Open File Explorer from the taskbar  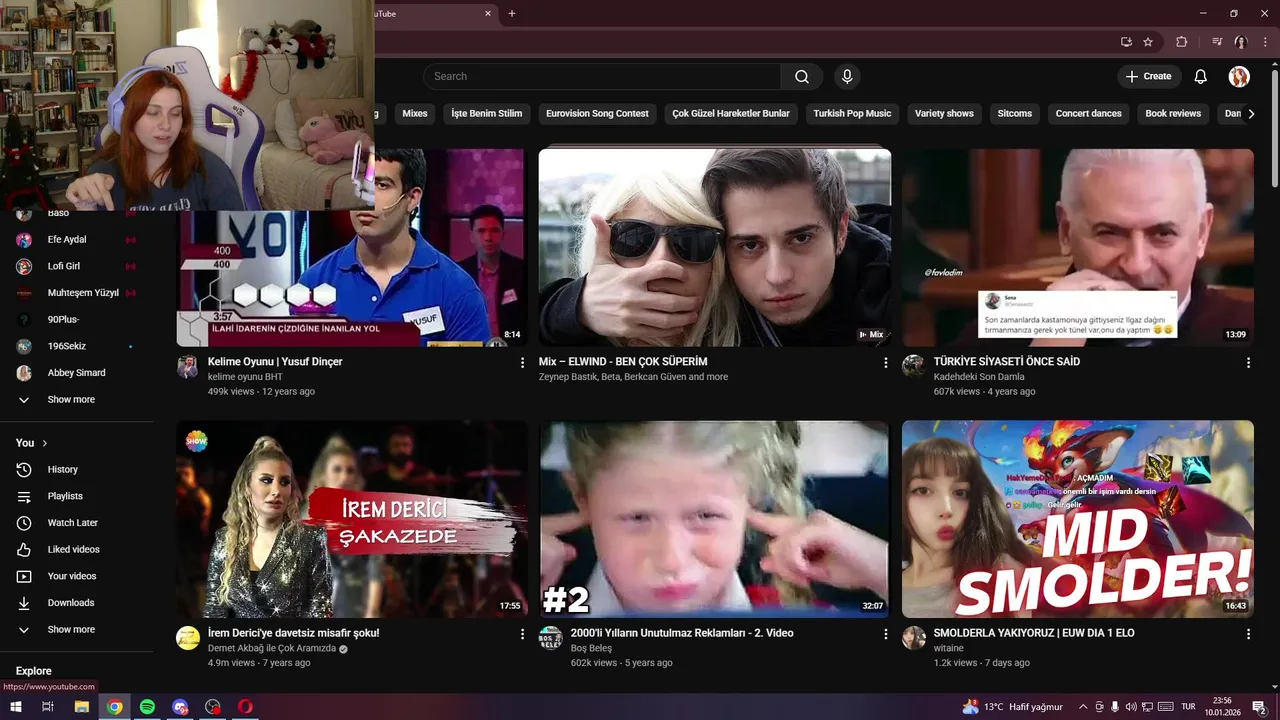tap(82, 707)
